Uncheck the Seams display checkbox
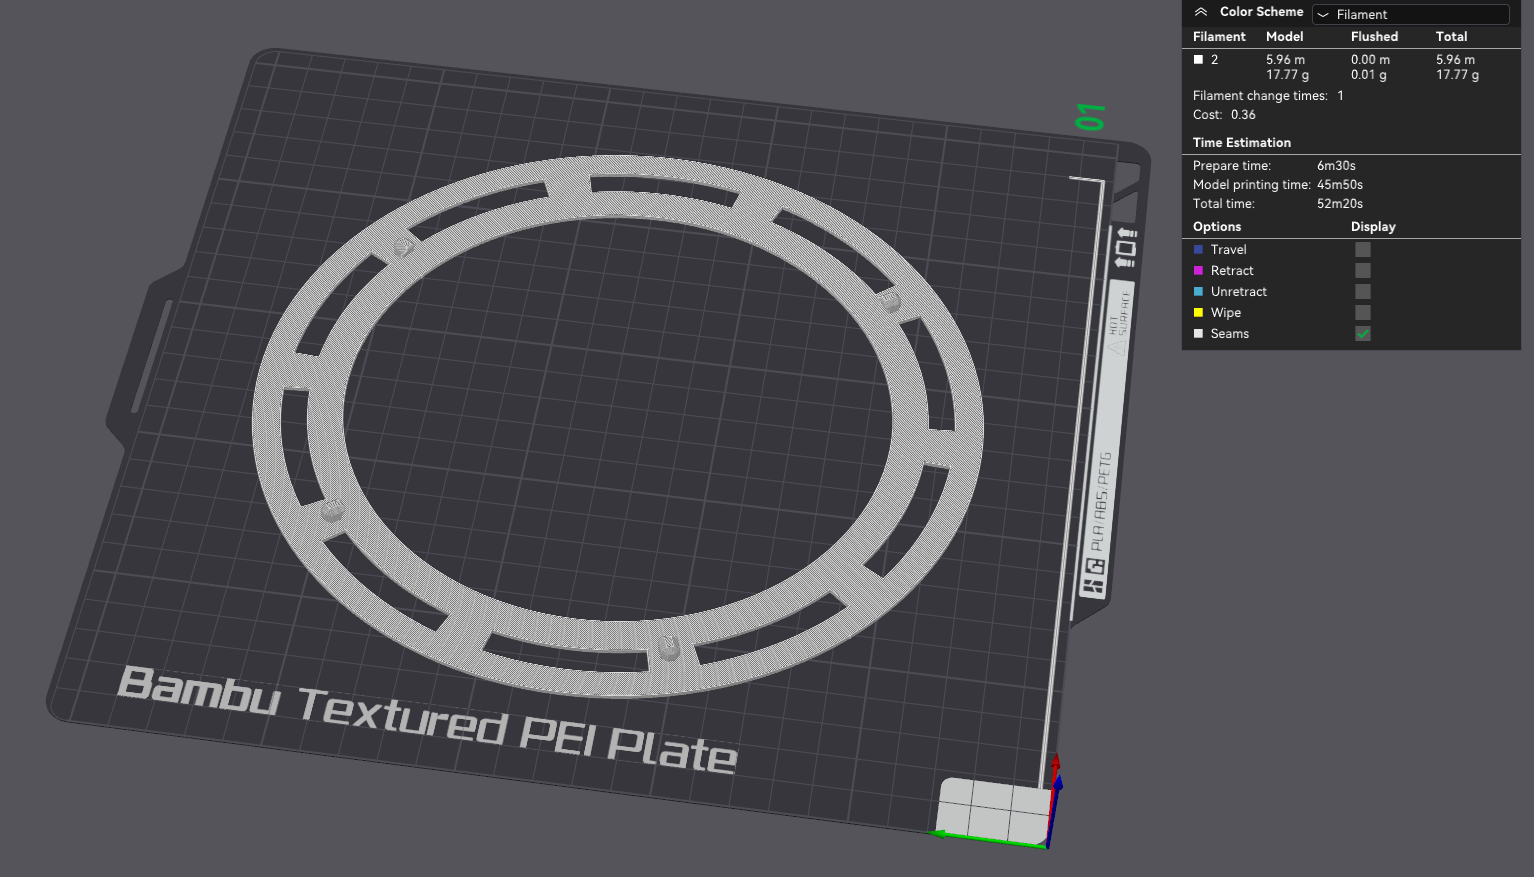The height and width of the screenshot is (877, 1534). 1363,334
